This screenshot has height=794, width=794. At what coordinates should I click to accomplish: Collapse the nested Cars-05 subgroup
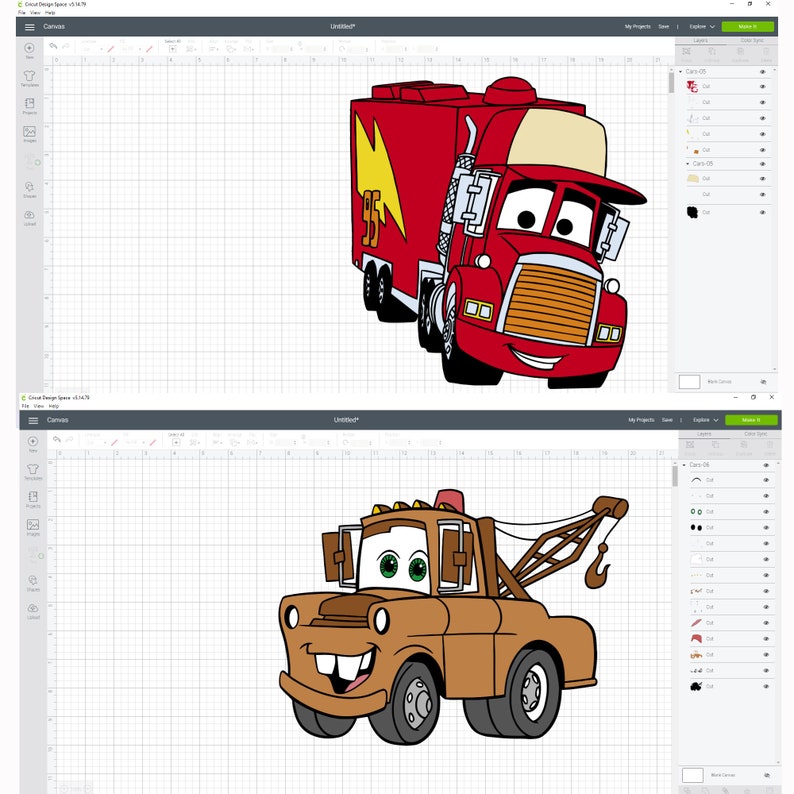tap(688, 164)
